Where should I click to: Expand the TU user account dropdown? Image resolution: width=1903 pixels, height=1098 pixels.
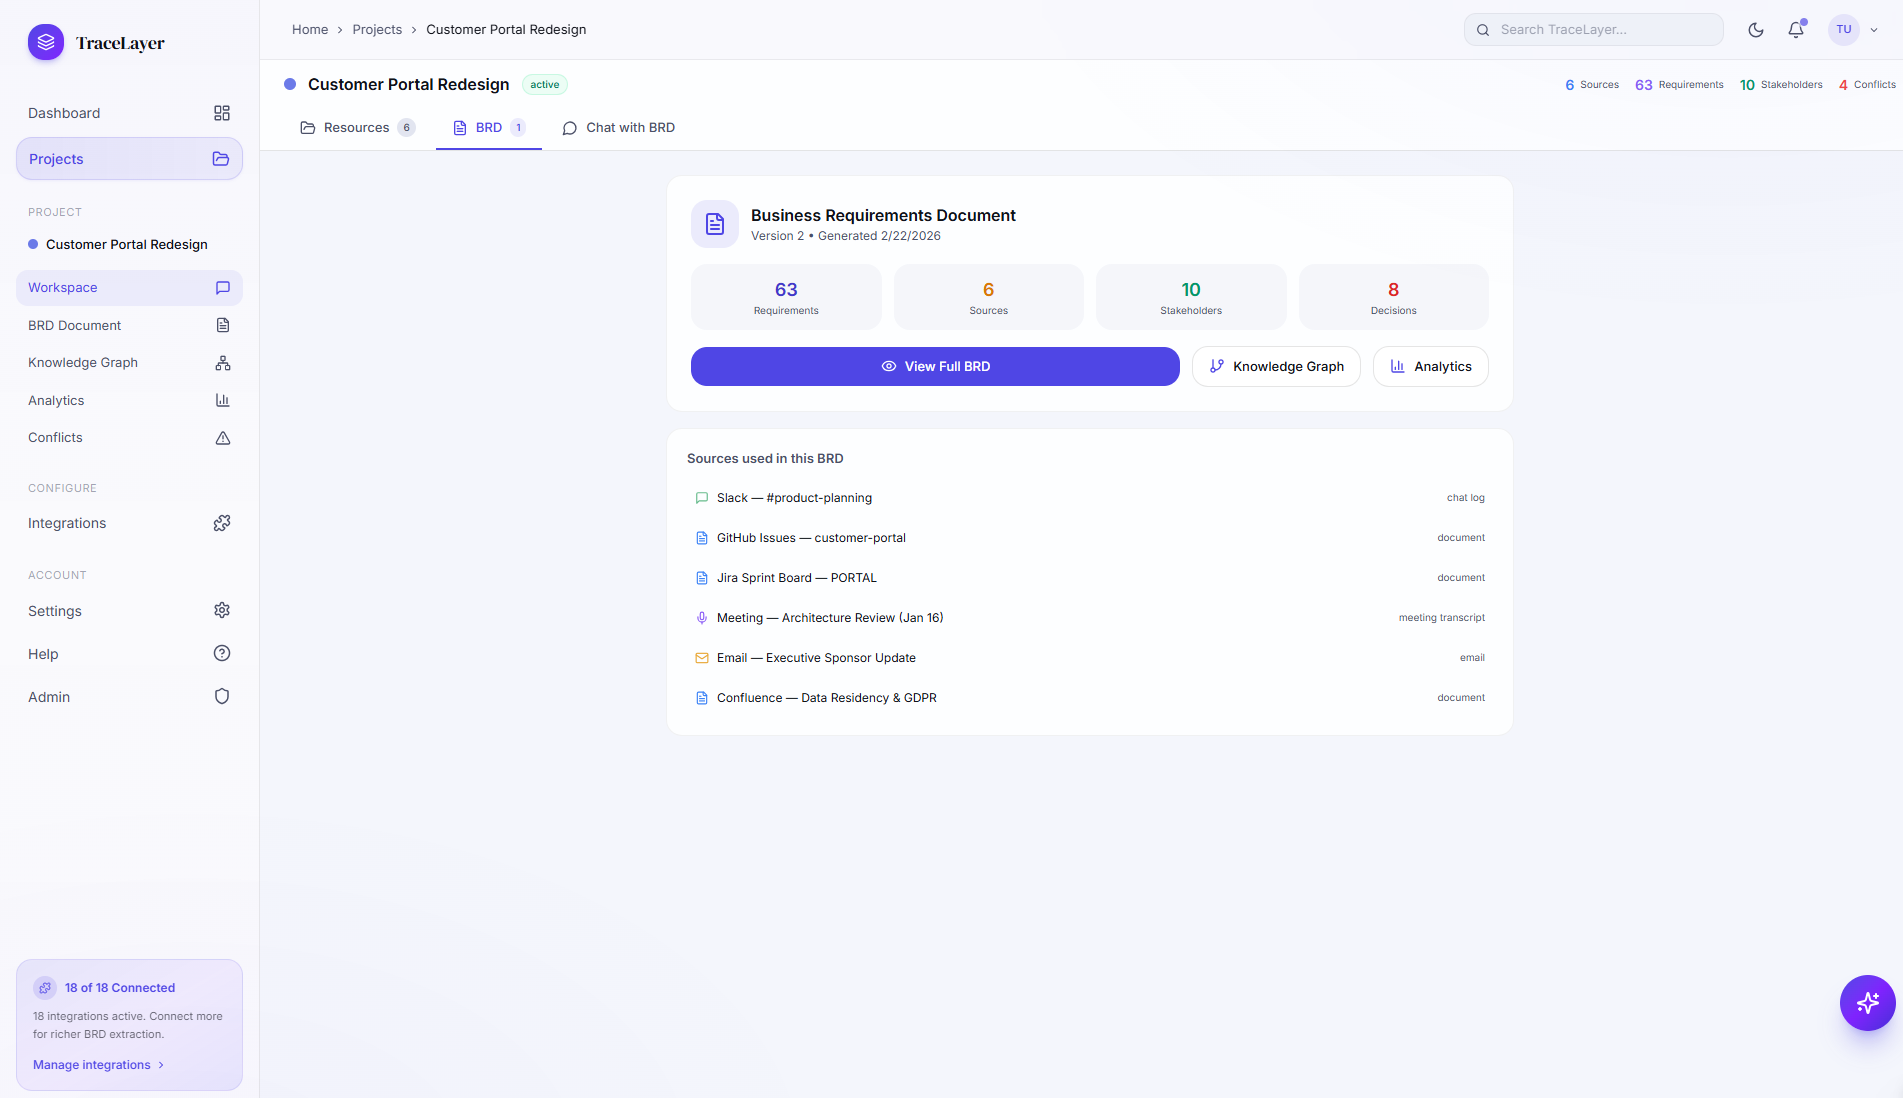(1854, 30)
